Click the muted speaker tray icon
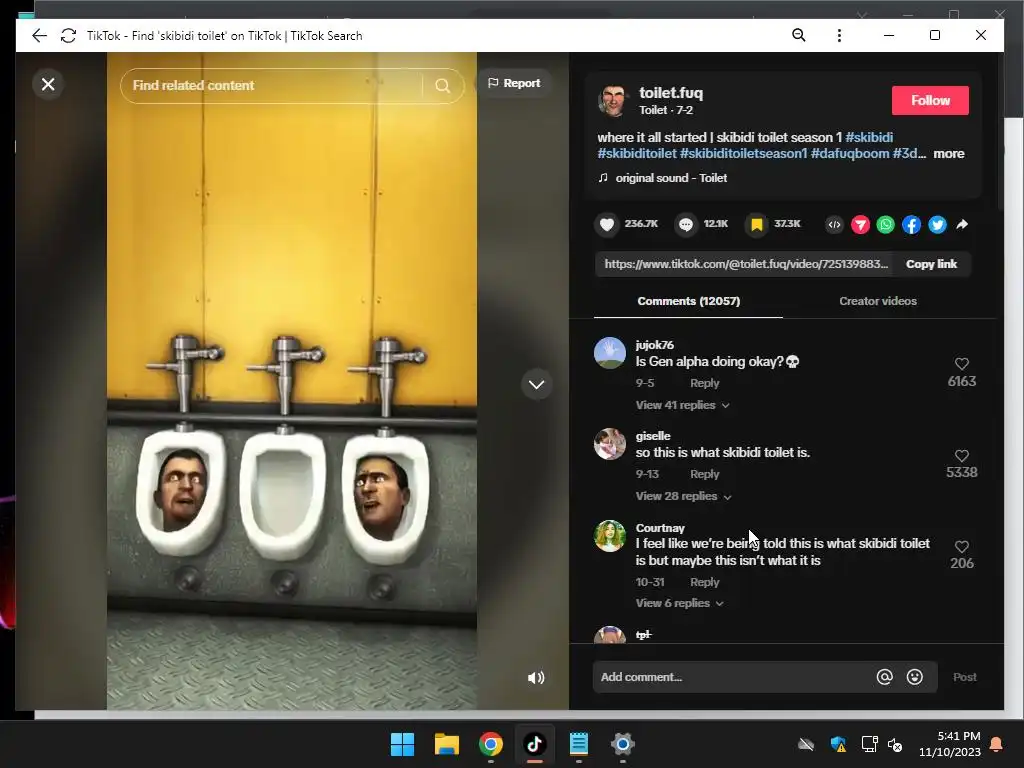1024x768 pixels. 895,744
